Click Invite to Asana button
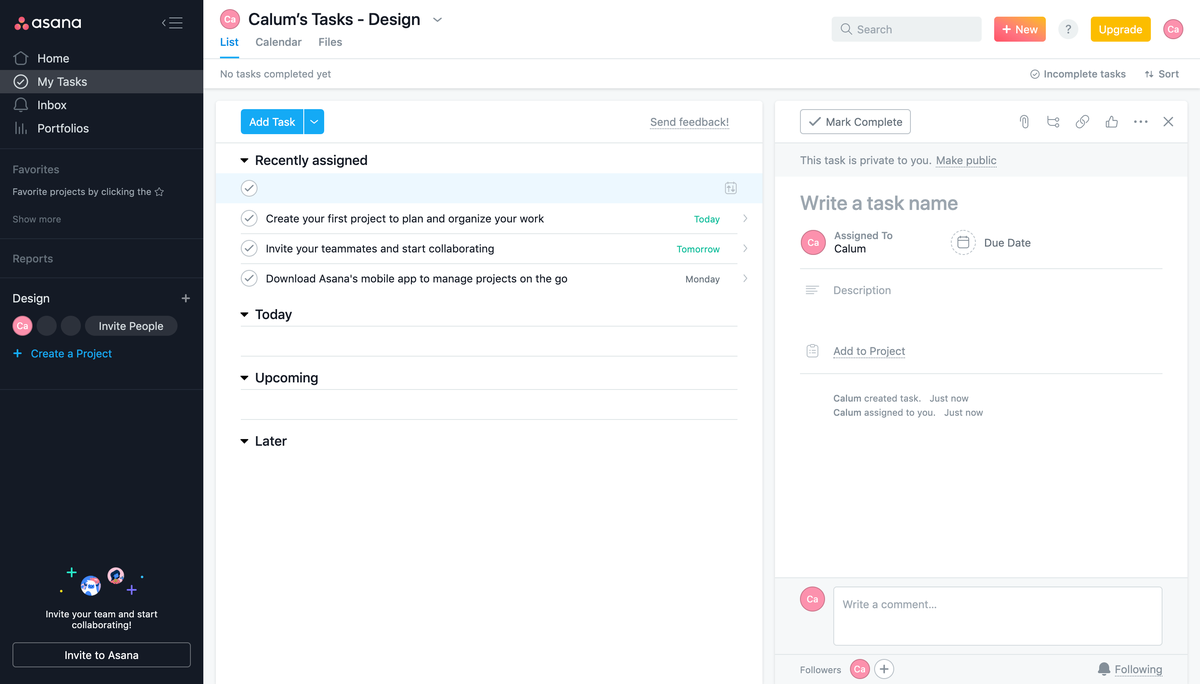 [101, 655]
